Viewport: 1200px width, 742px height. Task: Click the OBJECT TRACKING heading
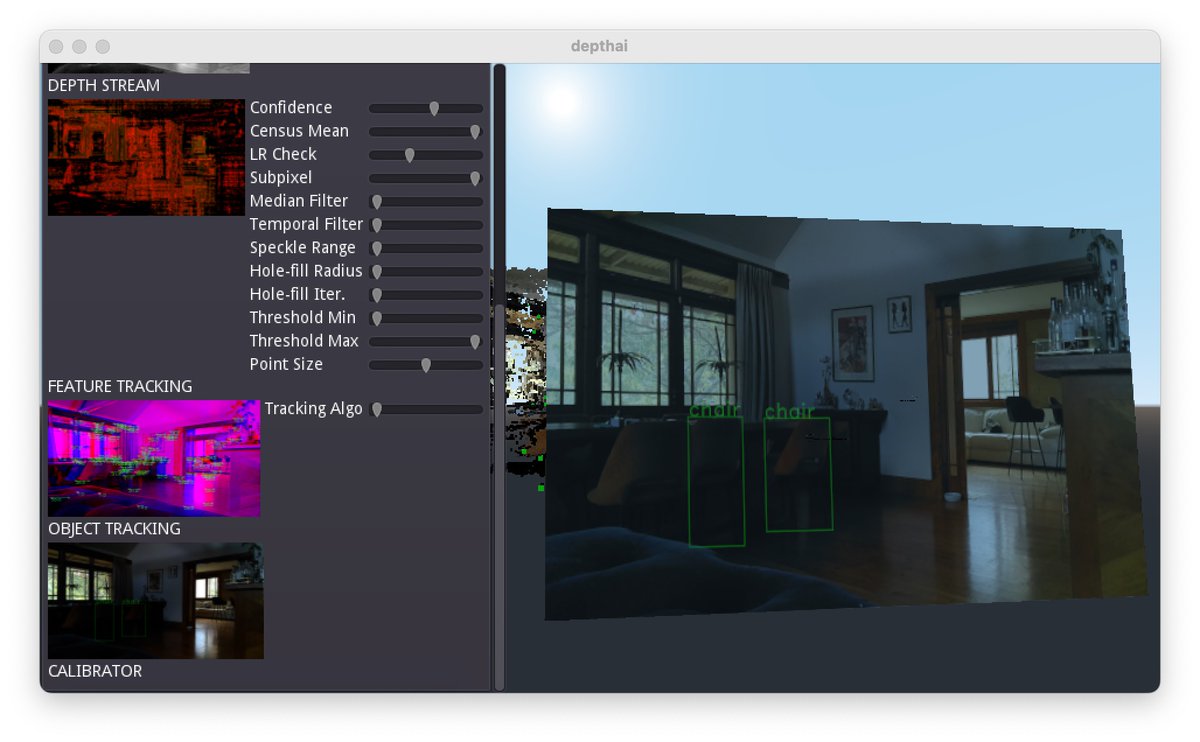(114, 529)
